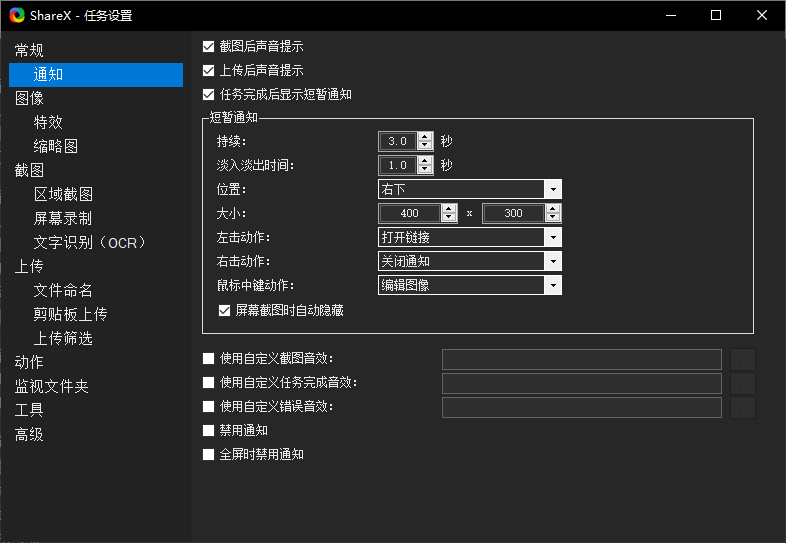786x543 pixels.
Task: Increase the width 400 with up arrow
Action: pos(449,209)
